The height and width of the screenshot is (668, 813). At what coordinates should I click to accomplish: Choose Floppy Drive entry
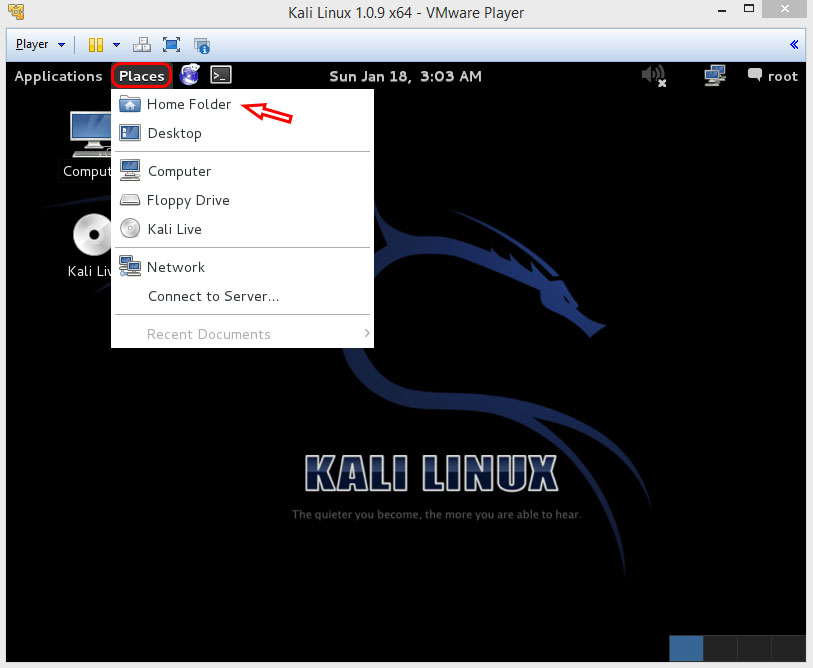[242, 200]
